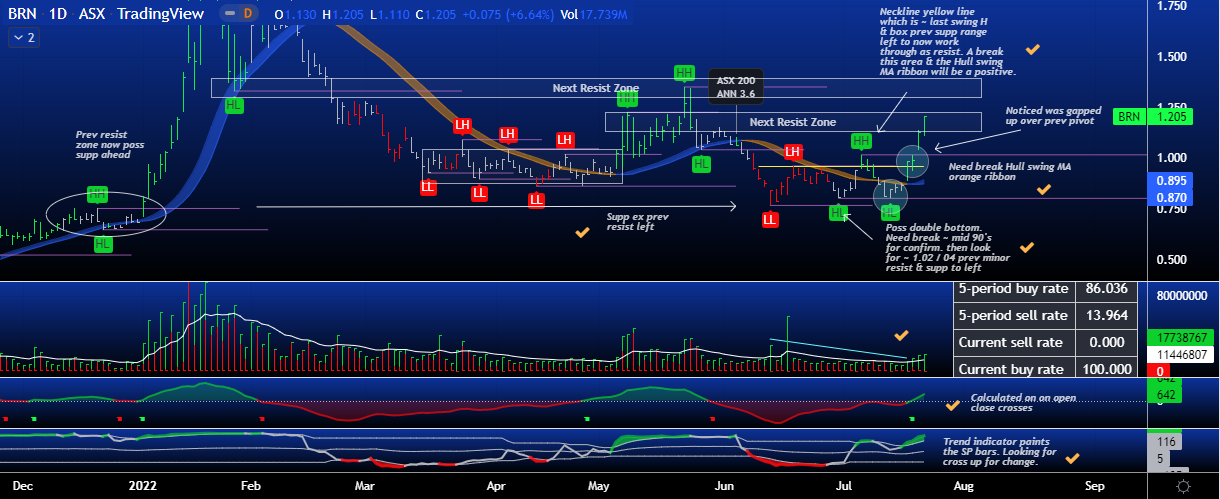Screen dimensions: 1220x499
Task: Open chart settings gear icon
Action: pyautogui.click(x=1184, y=486)
